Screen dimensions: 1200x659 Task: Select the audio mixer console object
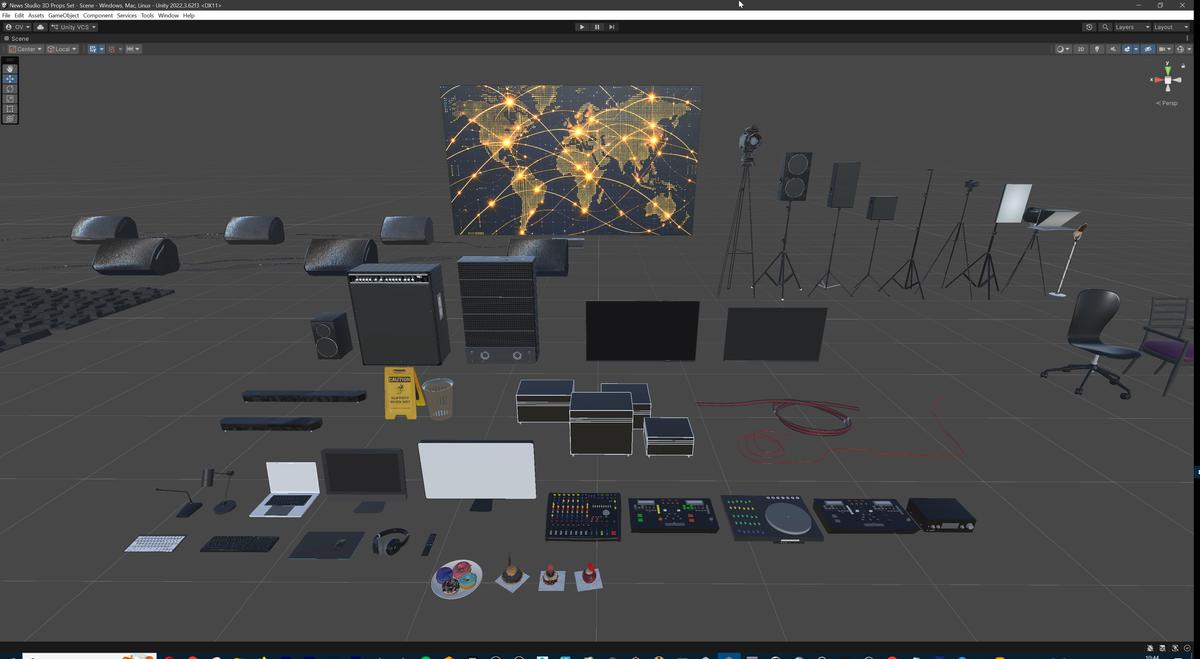(583, 515)
